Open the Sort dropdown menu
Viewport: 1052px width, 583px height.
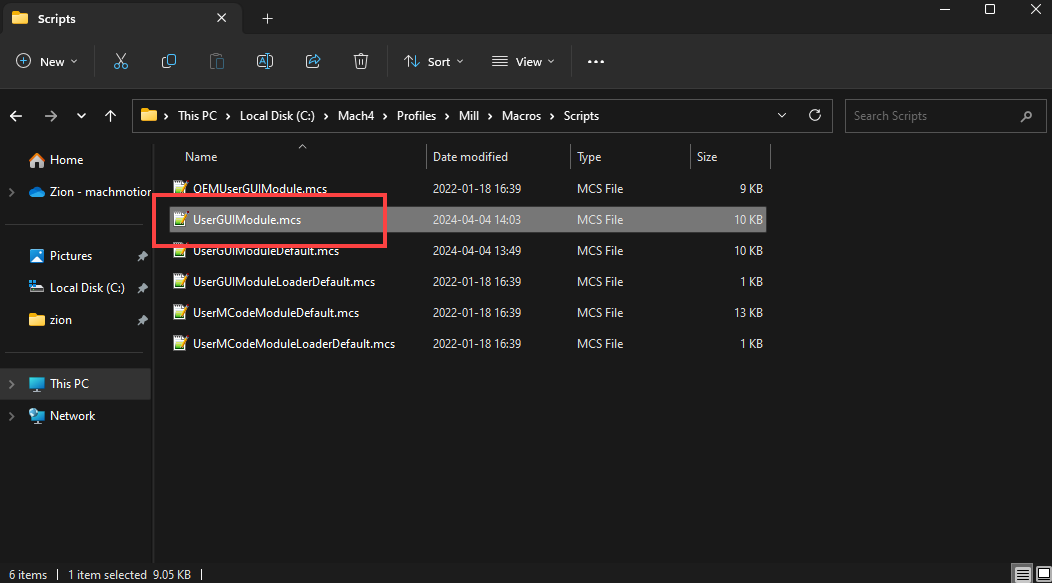click(x=434, y=62)
